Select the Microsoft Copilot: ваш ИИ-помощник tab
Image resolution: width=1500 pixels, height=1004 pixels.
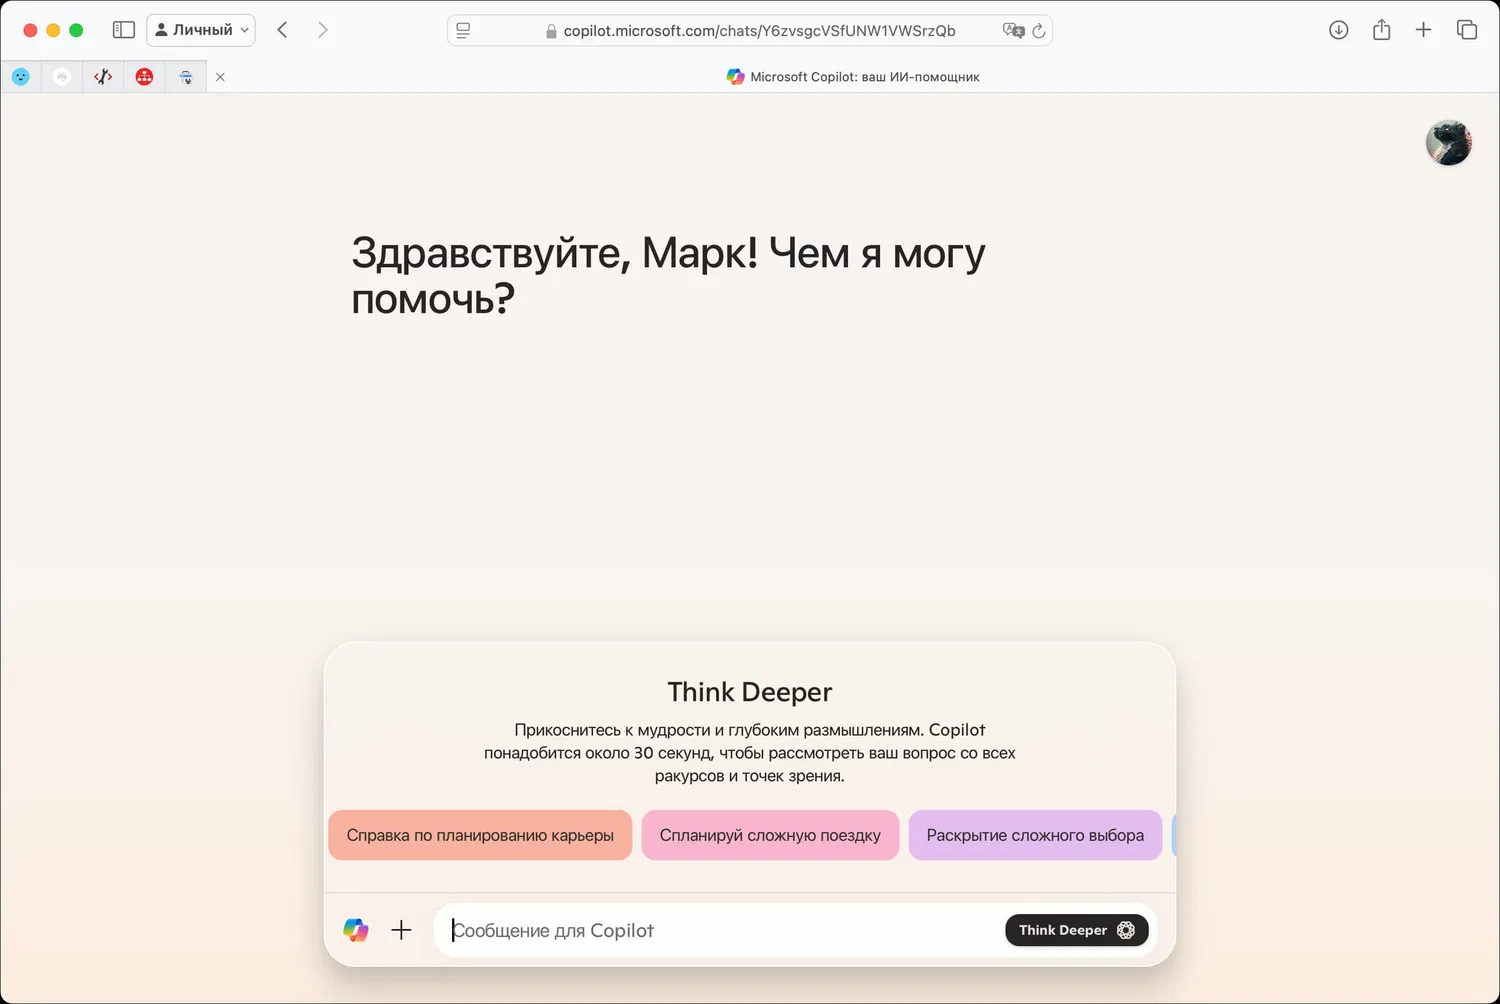point(853,77)
